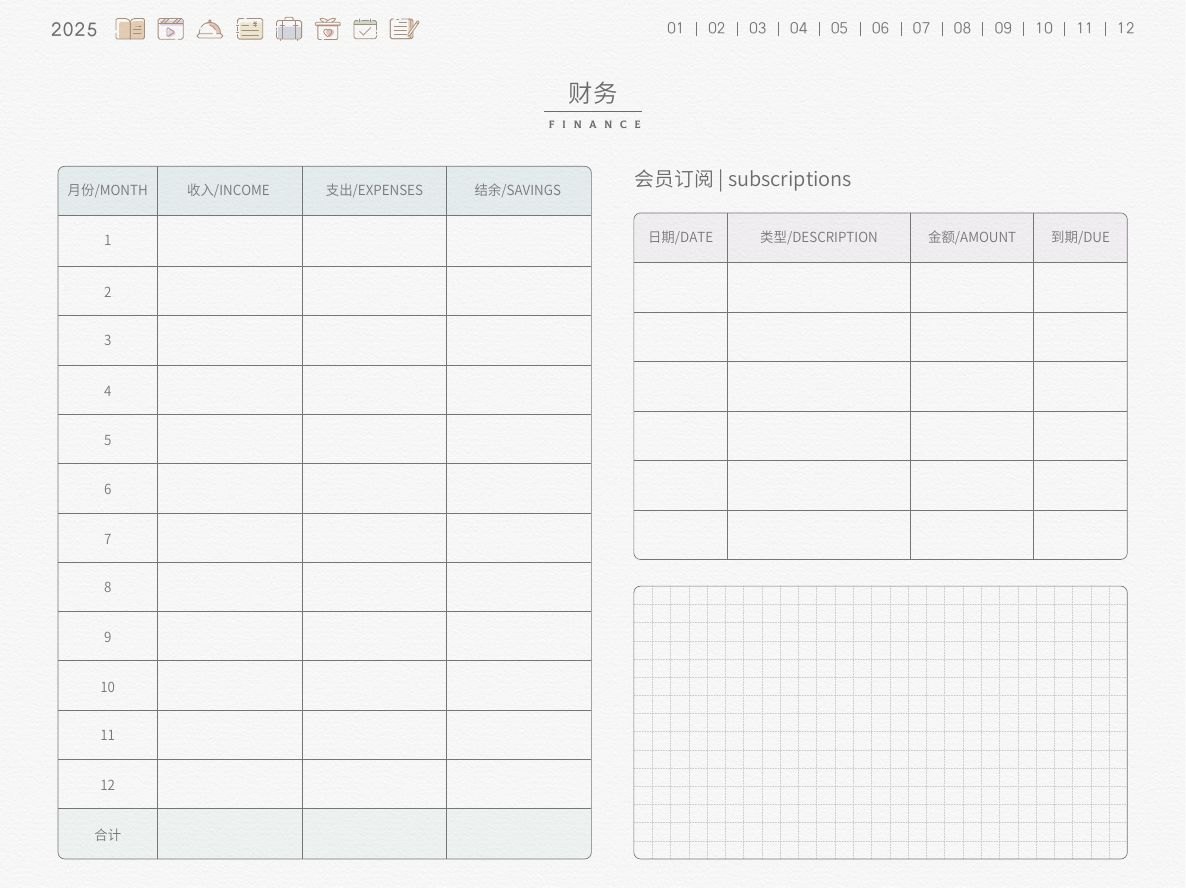The image size is (1186, 888).
Task: Jump to month tab 06
Action: (880, 29)
